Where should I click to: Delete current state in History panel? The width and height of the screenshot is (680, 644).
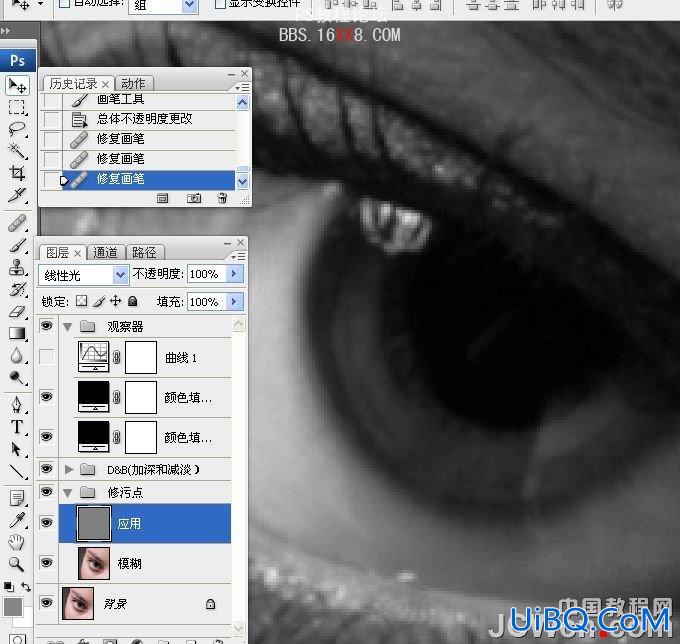click(222, 198)
